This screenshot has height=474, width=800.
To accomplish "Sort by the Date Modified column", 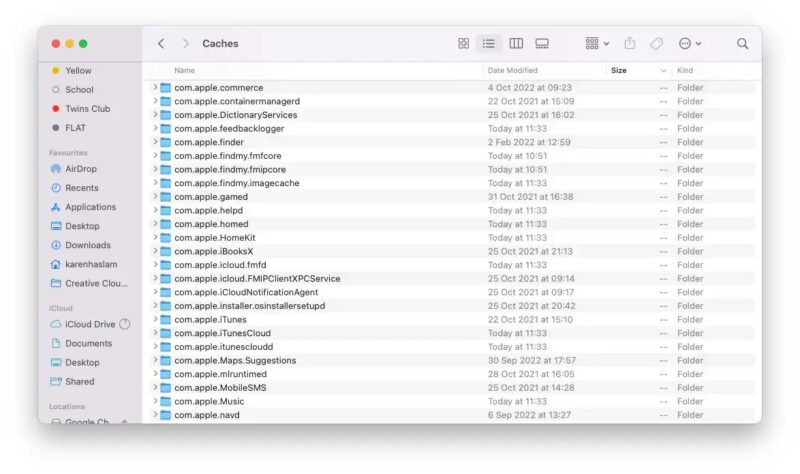I will pos(512,71).
